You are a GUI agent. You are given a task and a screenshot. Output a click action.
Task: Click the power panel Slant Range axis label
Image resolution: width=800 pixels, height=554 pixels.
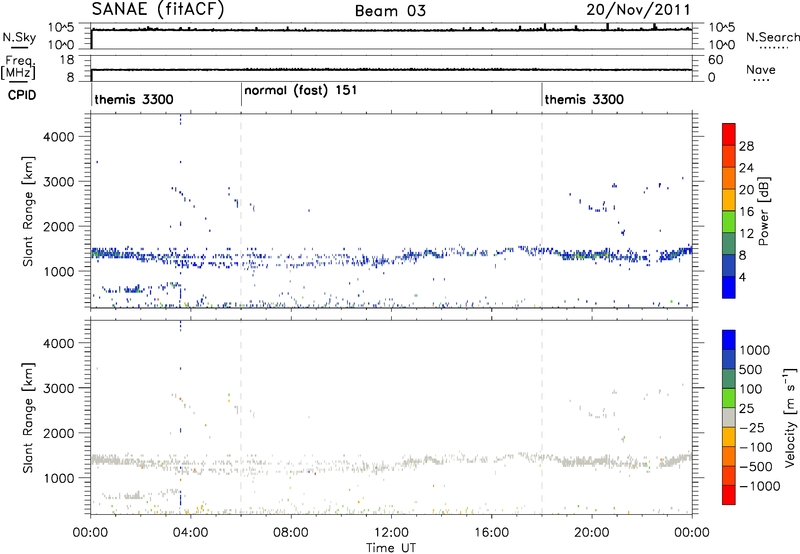[x=28, y=211]
